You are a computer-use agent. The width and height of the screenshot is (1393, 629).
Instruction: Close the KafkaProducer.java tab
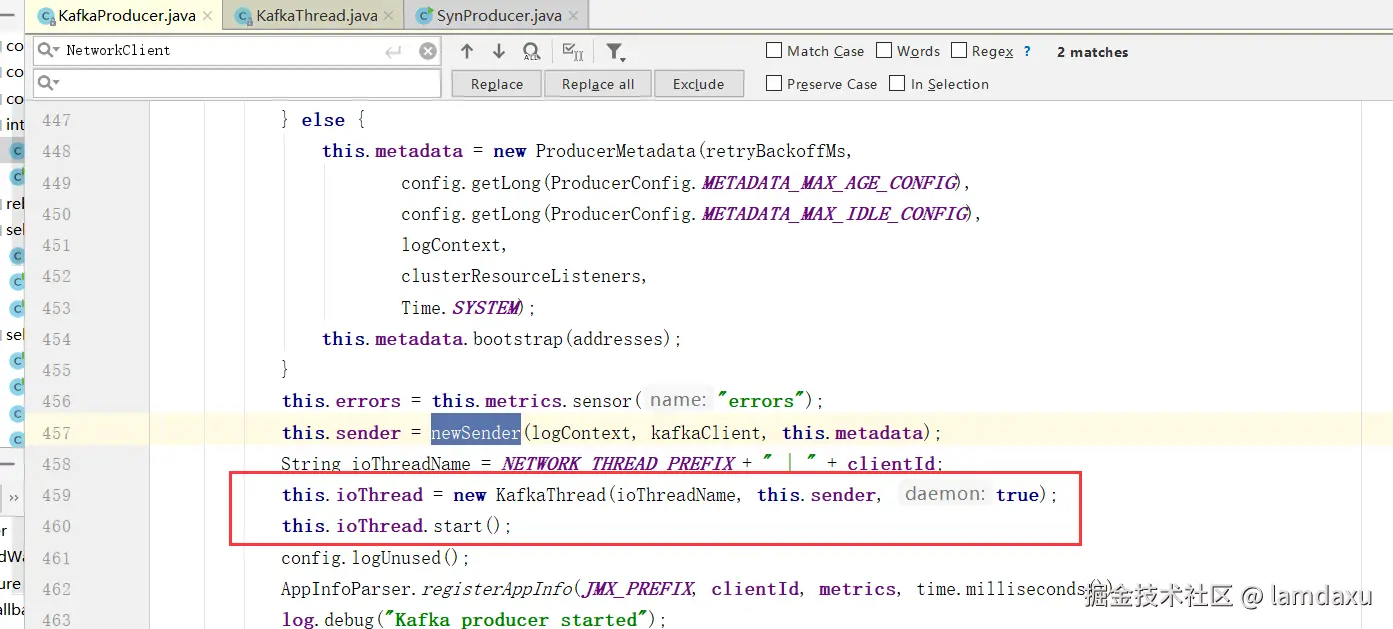point(207,16)
